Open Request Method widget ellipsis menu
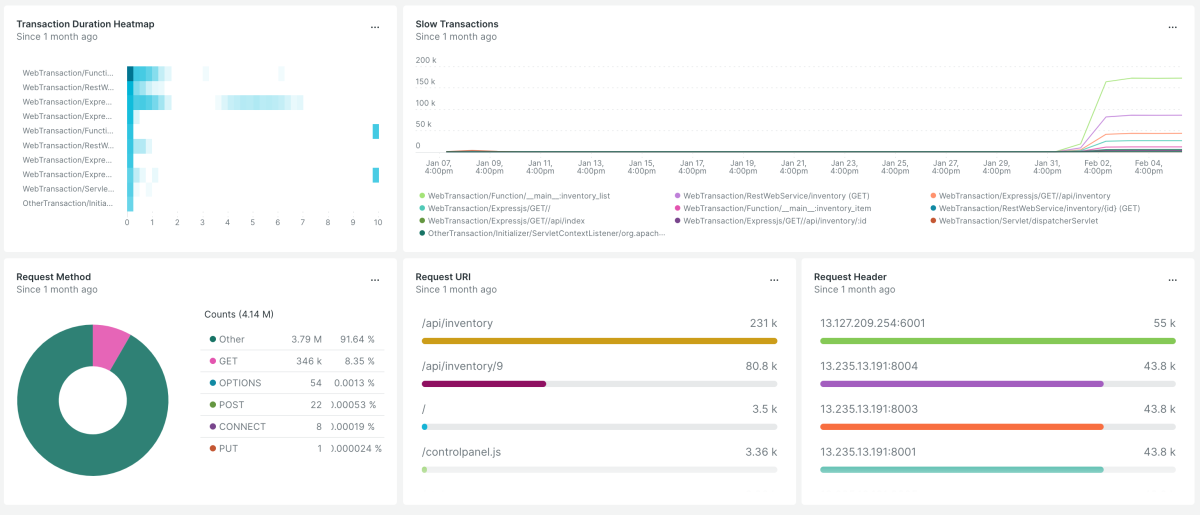Viewport: 1200px width, 515px height. [x=375, y=281]
